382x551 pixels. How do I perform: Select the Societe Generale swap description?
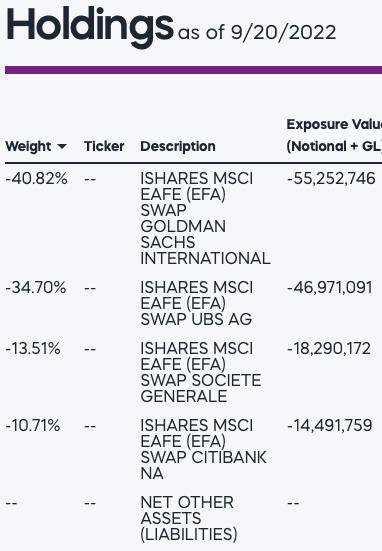point(201,372)
